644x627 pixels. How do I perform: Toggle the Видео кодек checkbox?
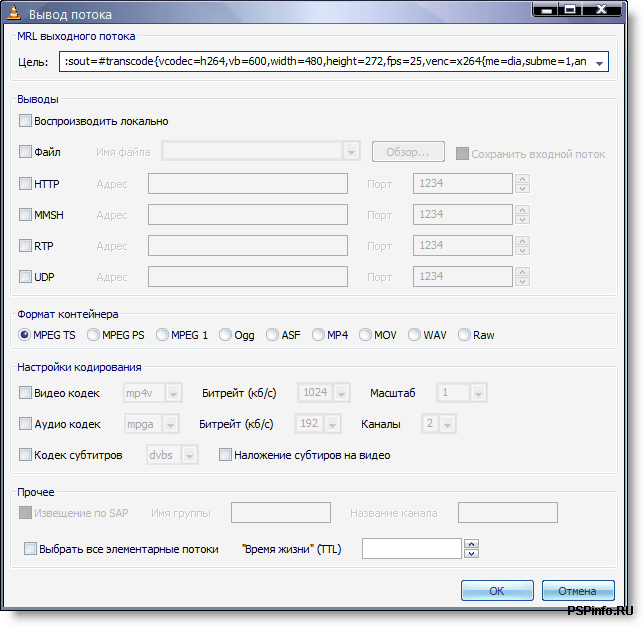pyautogui.click(x=26, y=393)
